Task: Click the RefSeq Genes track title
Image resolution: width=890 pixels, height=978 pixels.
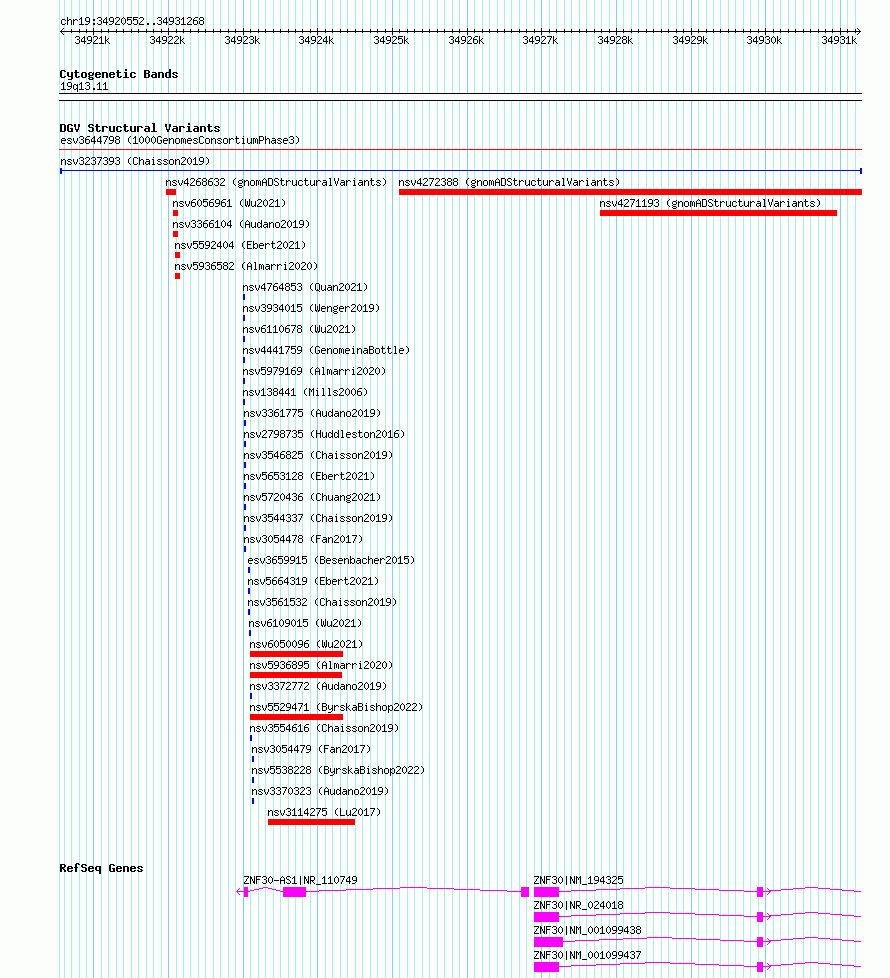Action: coord(101,868)
